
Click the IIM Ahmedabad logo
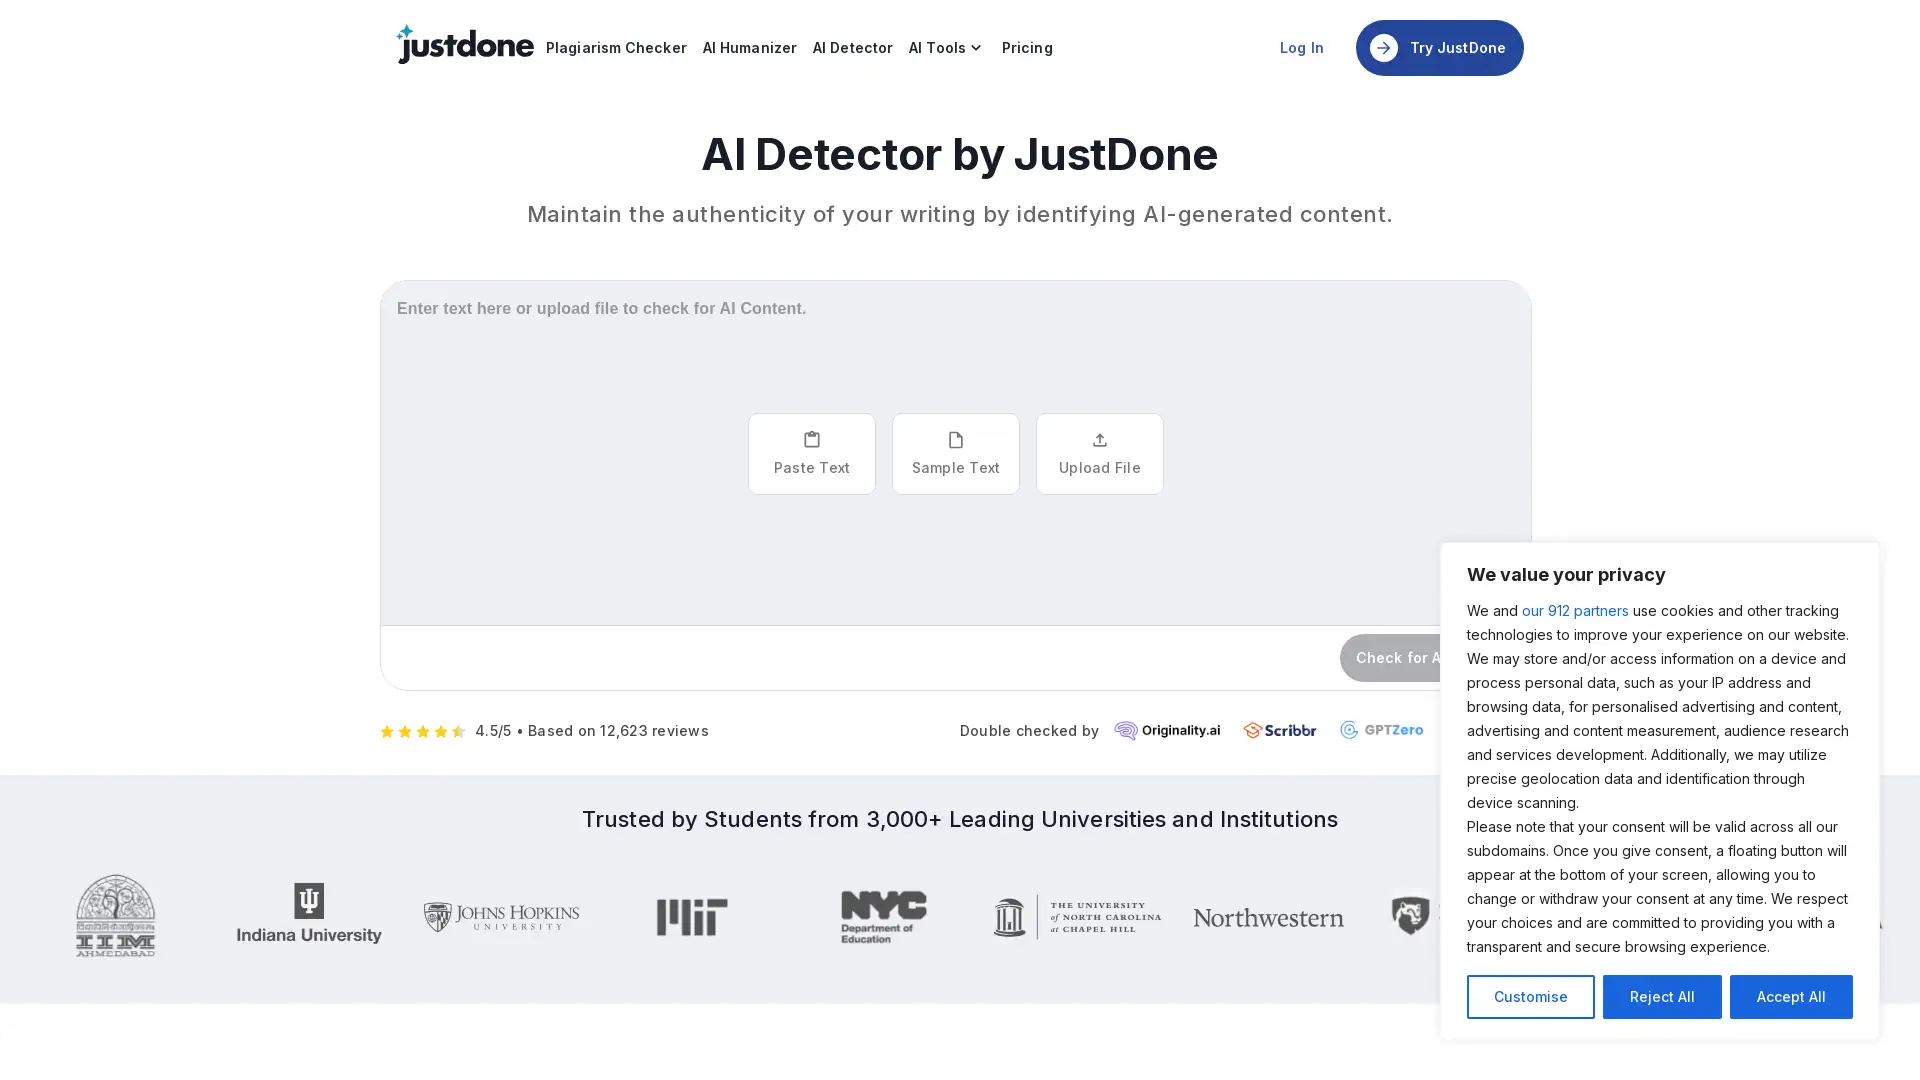coord(115,916)
